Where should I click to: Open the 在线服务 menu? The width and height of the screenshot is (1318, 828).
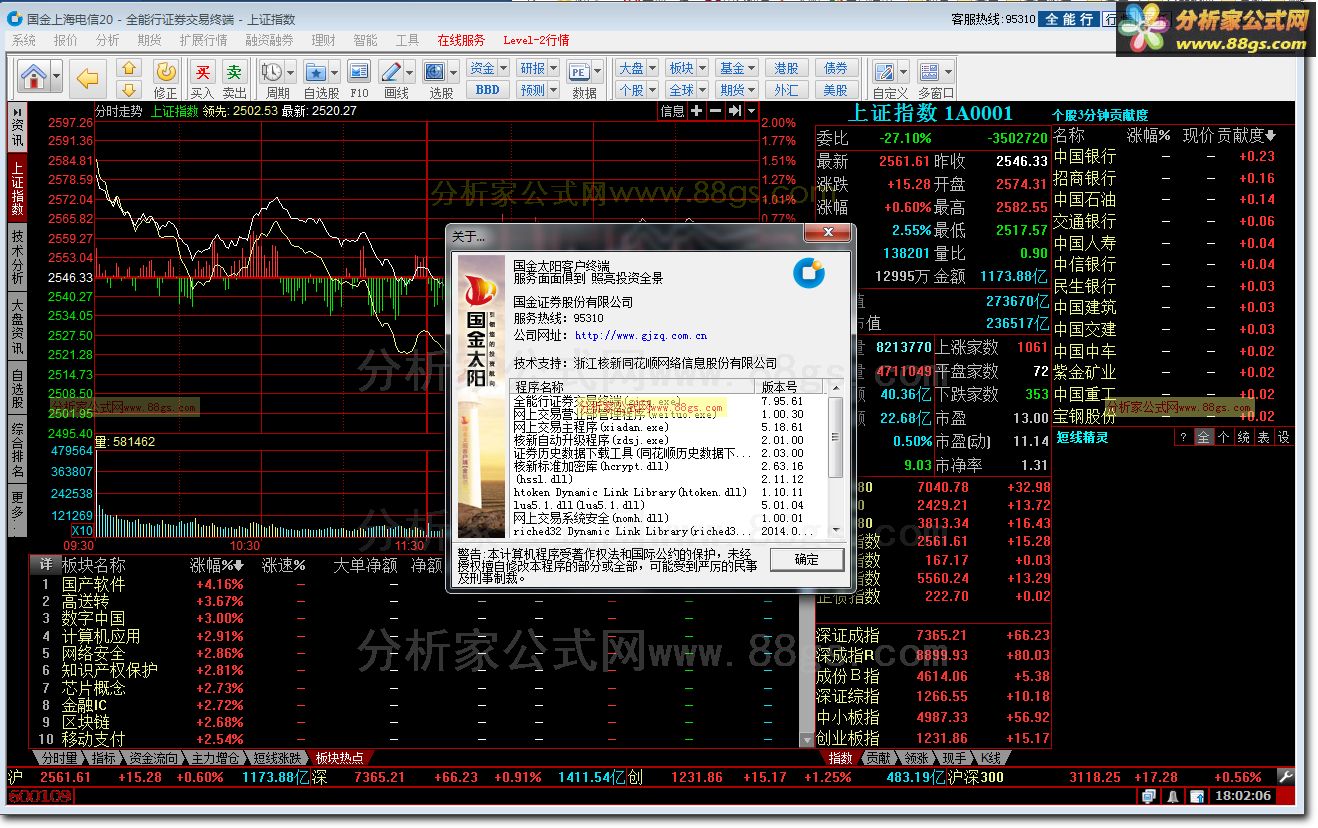click(x=461, y=40)
